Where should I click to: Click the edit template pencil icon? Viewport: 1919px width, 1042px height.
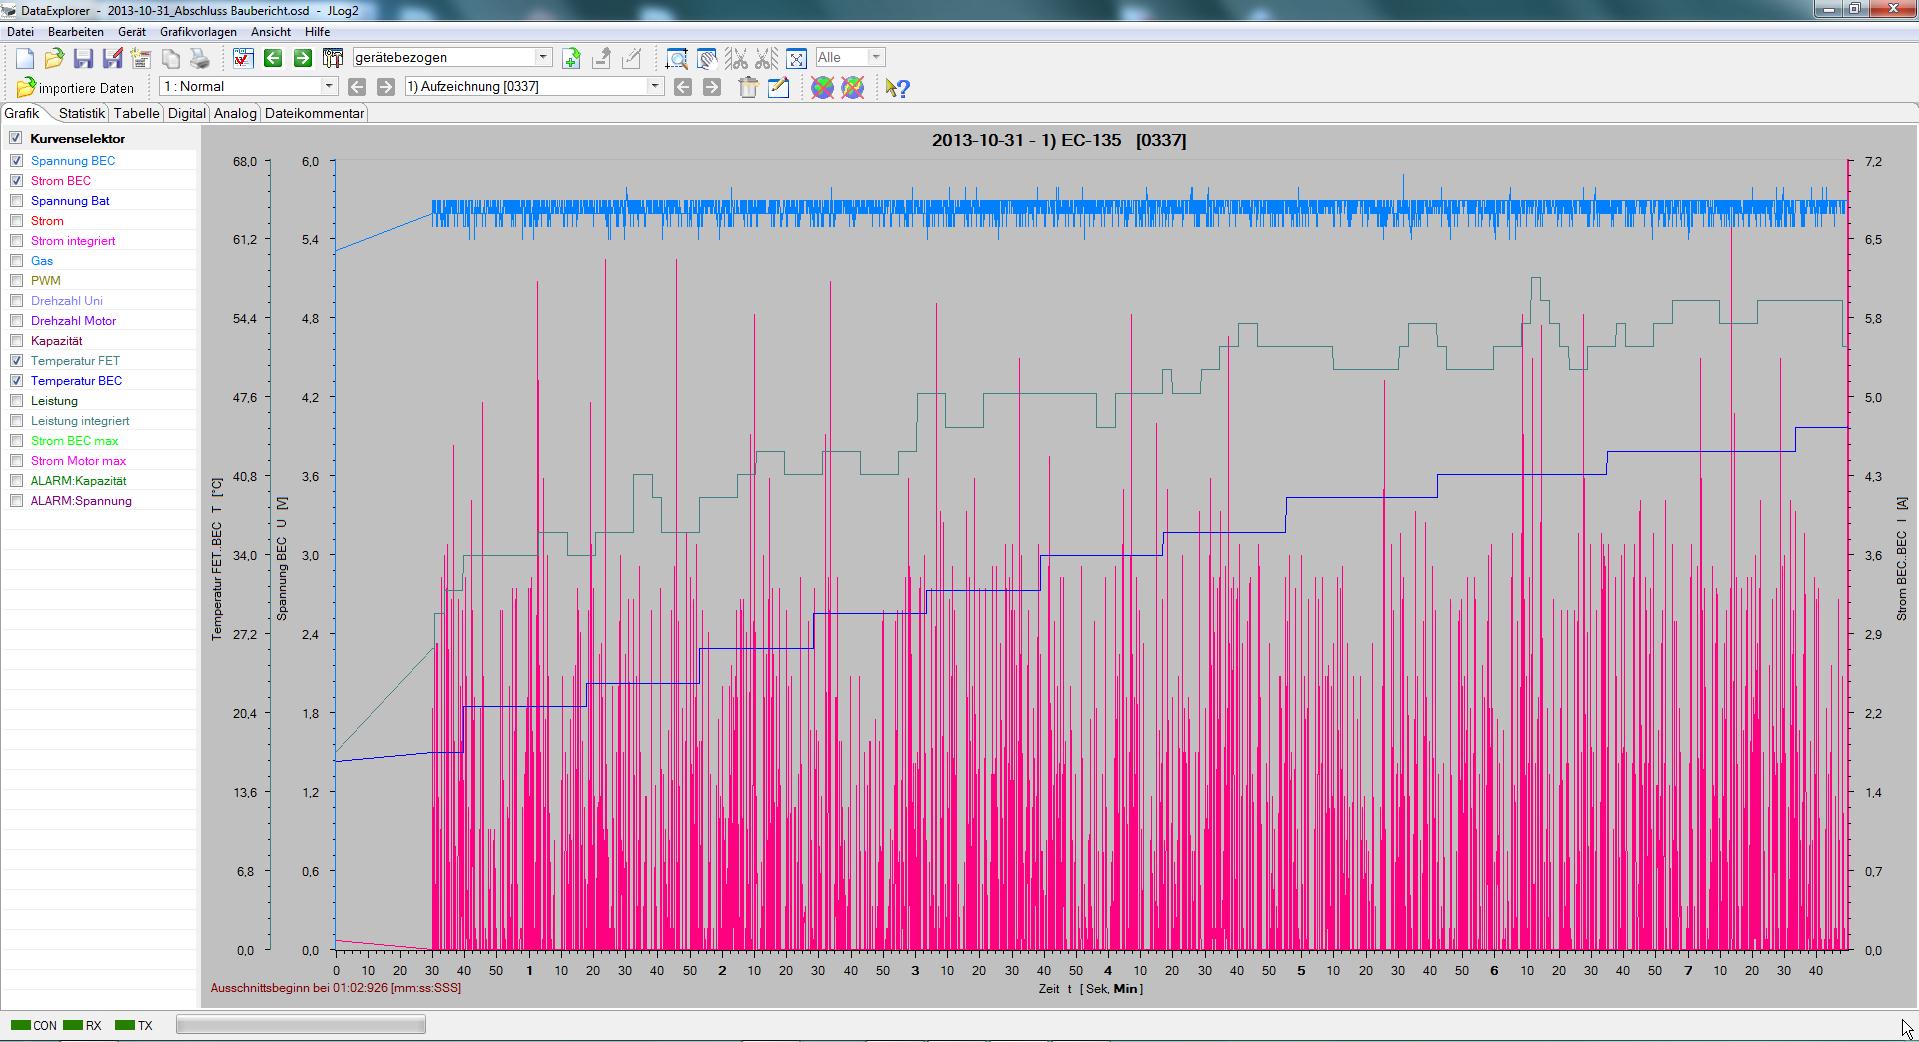tap(631, 58)
